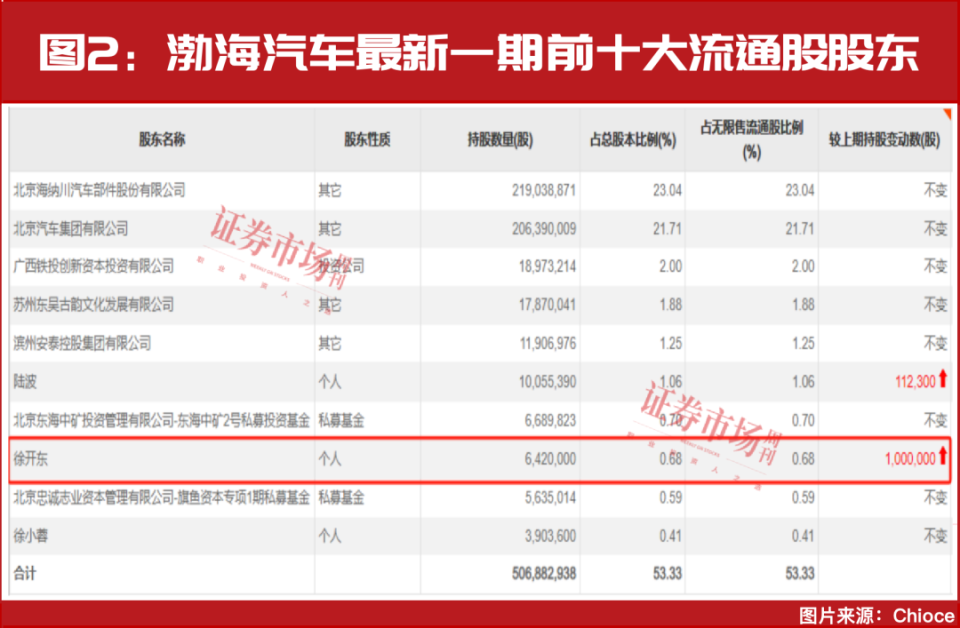Select shareholder 陆波
This screenshot has width=960, height=628.
25,381
